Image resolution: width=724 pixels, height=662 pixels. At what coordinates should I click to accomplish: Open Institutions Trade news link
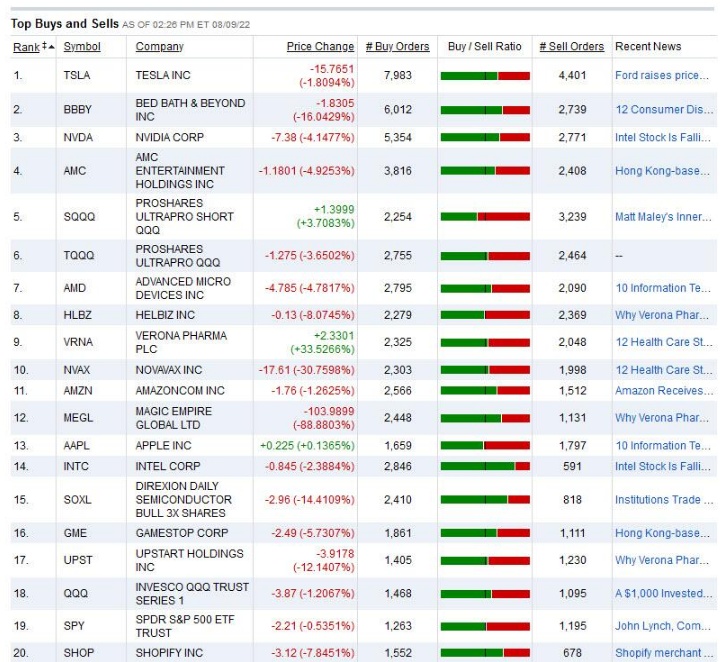click(x=664, y=500)
